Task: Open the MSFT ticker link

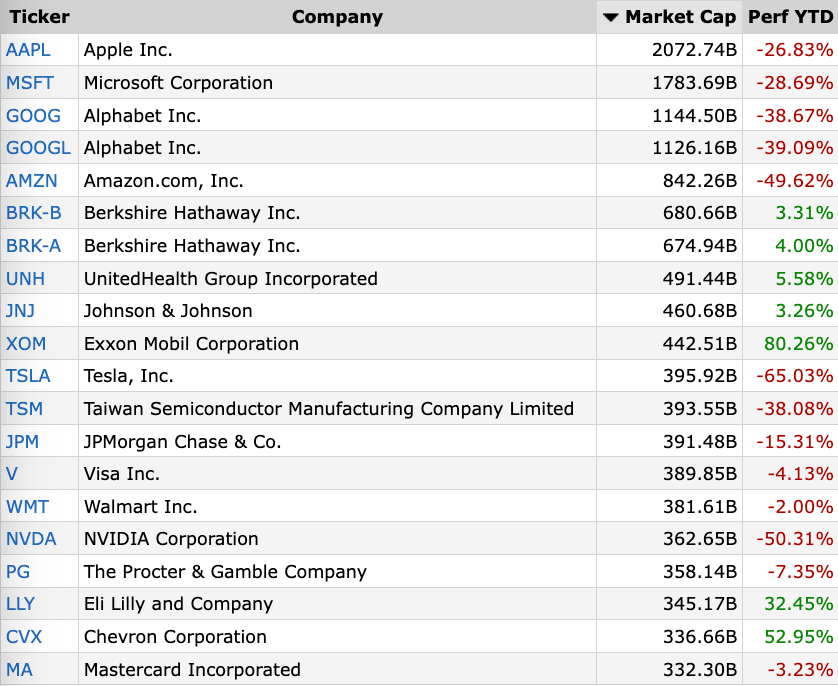Action: tap(30, 83)
